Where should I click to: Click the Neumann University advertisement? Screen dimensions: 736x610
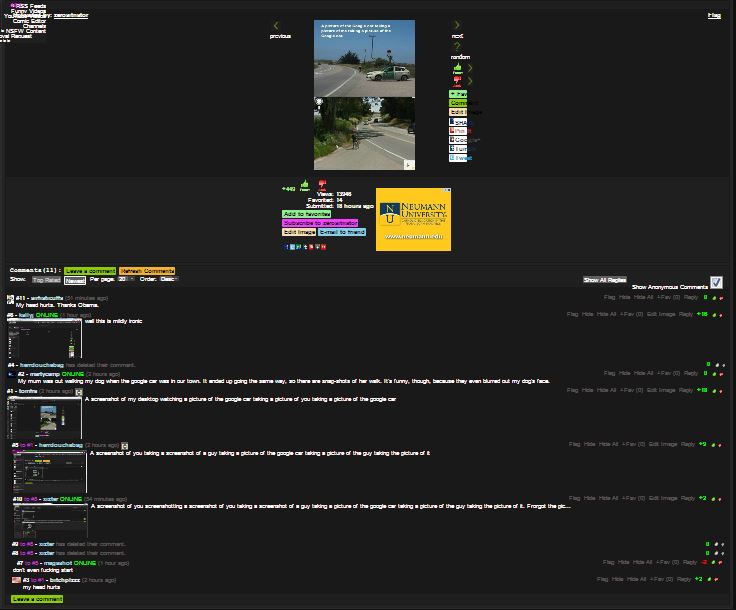pyautogui.click(x=413, y=220)
